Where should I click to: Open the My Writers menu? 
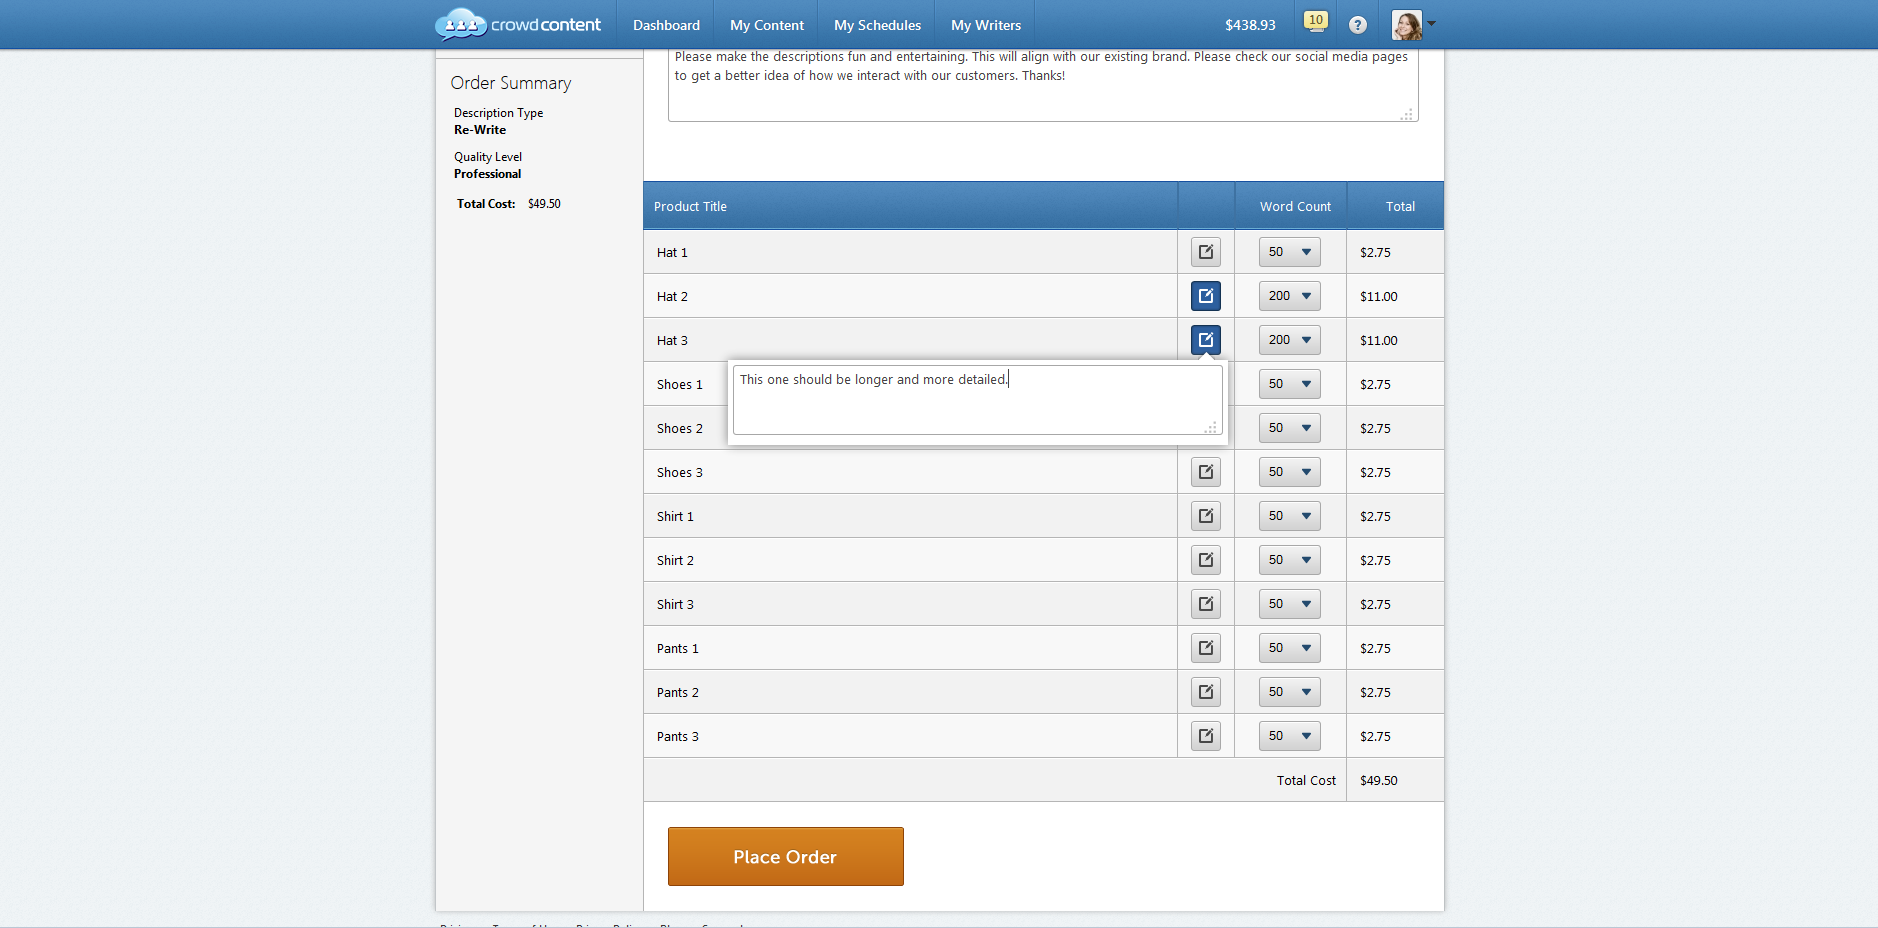click(x=985, y=25)
